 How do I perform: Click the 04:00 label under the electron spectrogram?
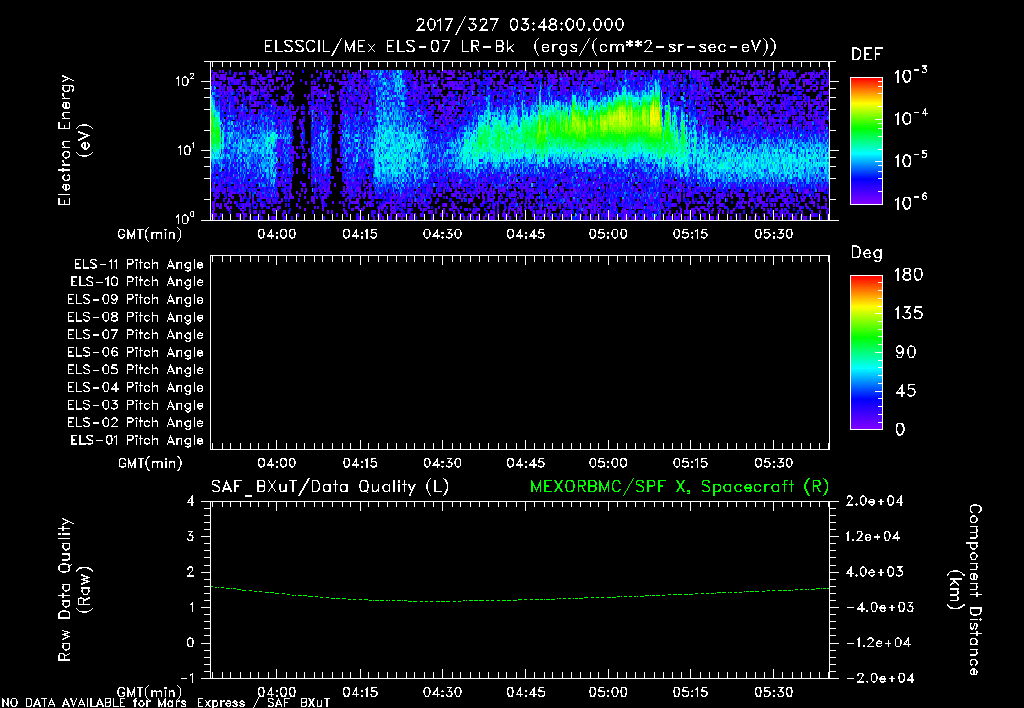276,234
